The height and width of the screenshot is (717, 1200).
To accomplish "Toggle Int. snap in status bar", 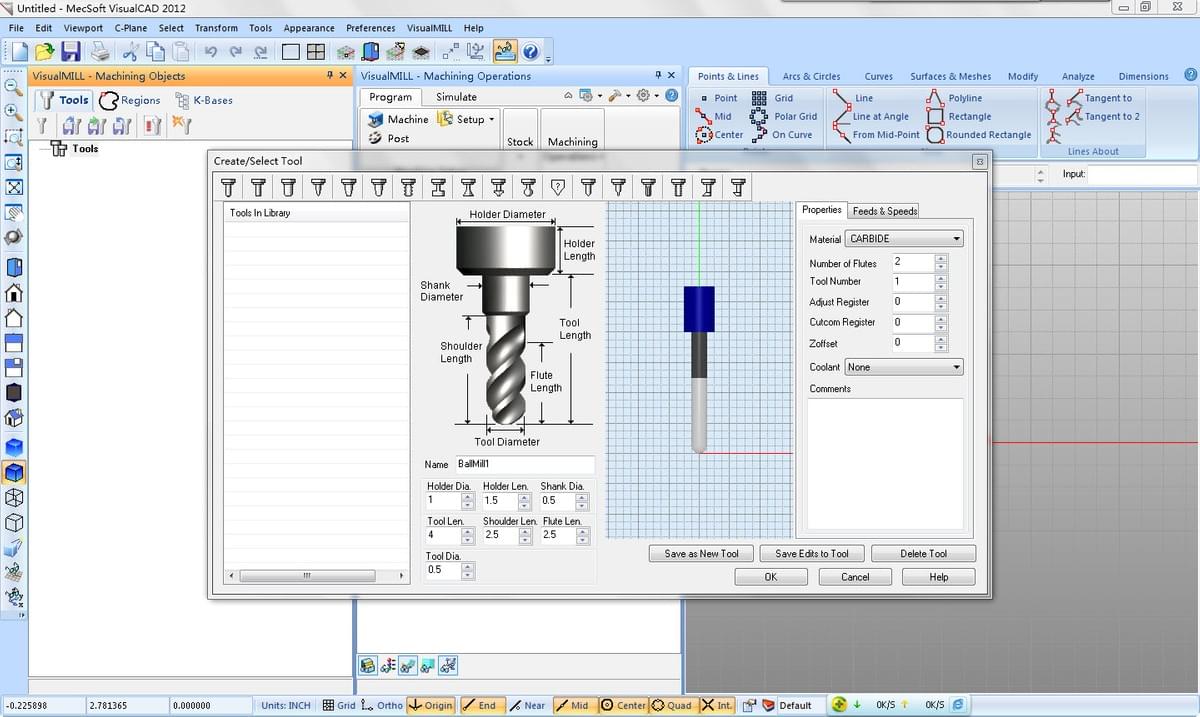I will pyautogui.click(x=716, y=705).
